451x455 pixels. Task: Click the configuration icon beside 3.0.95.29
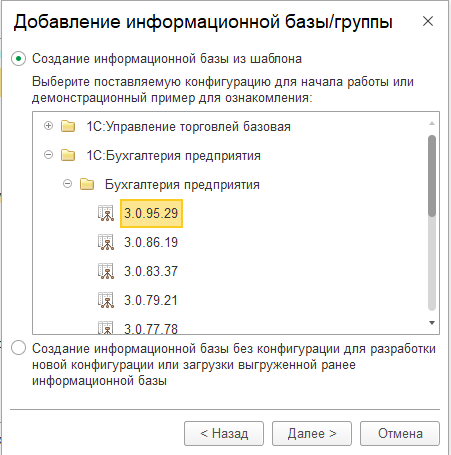(106, 214)
